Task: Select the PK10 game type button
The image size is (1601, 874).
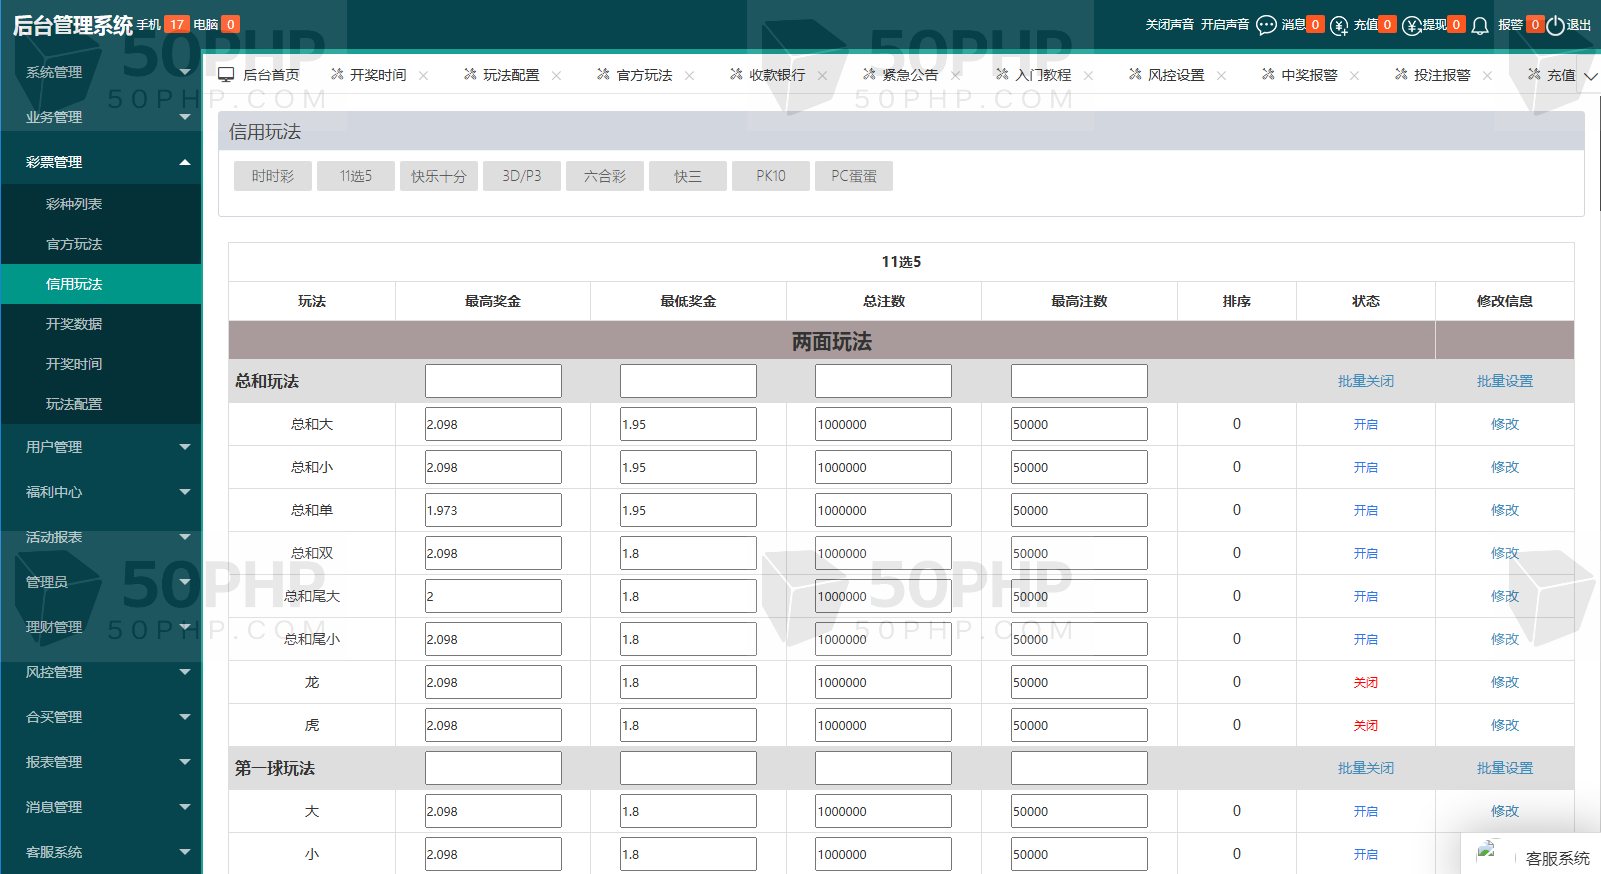Action: (770, 176)
